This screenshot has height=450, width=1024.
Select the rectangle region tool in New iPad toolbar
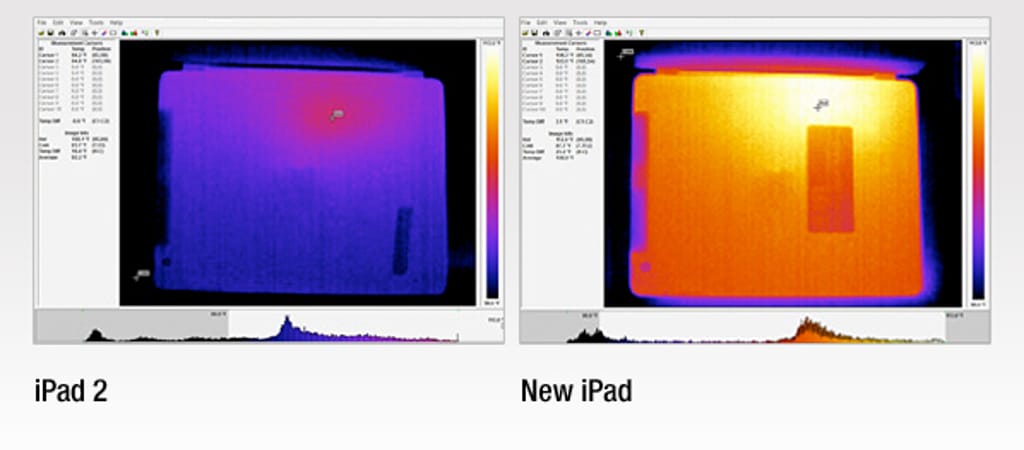pos(597,33)
